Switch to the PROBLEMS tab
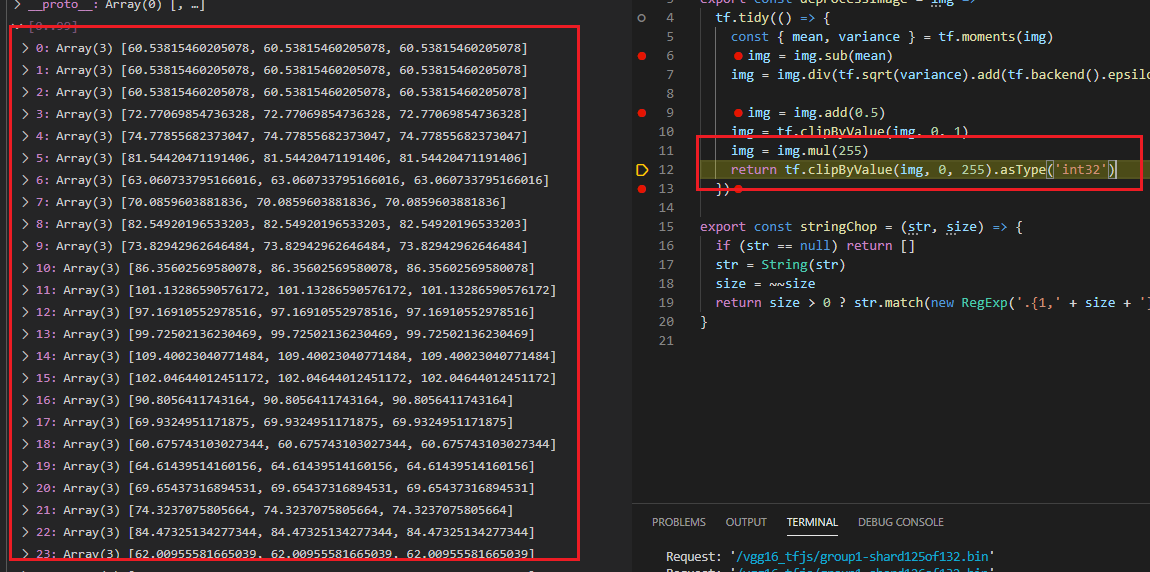Image resolution: width=1150 pixels, height=572 pixels. (678, 522)
